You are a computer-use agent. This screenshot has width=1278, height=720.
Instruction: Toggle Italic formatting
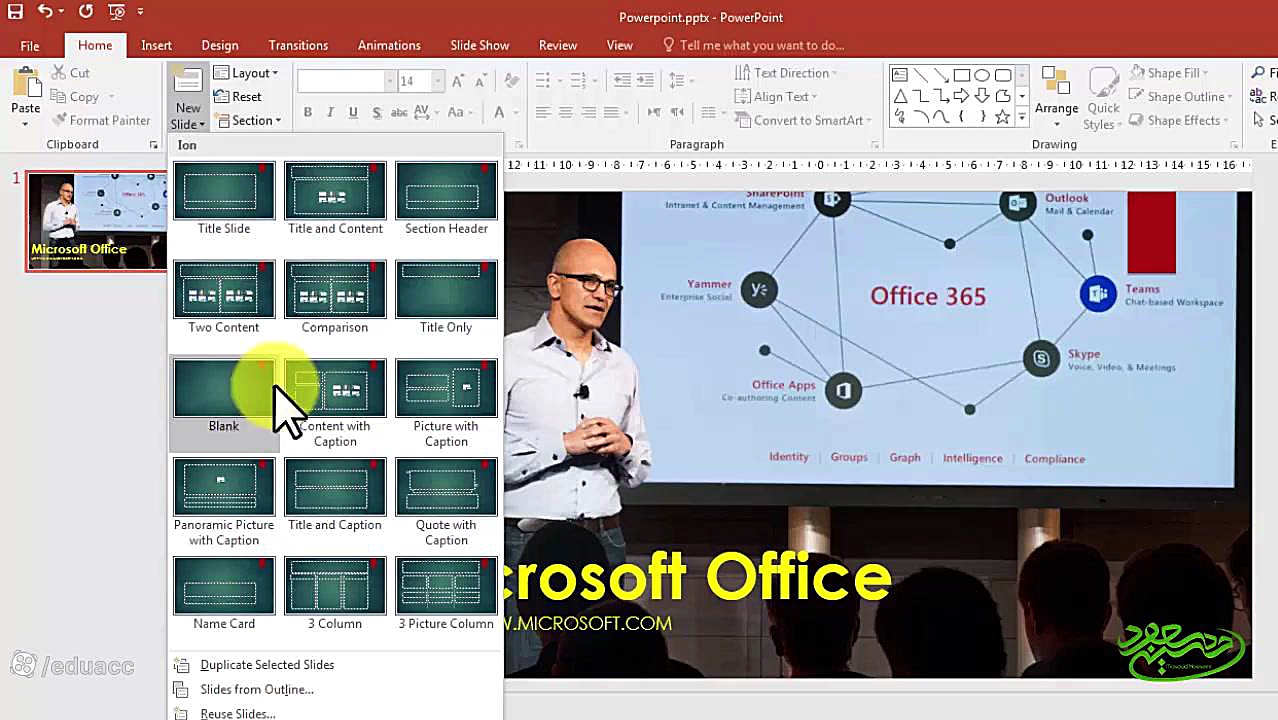click(331, 112)
